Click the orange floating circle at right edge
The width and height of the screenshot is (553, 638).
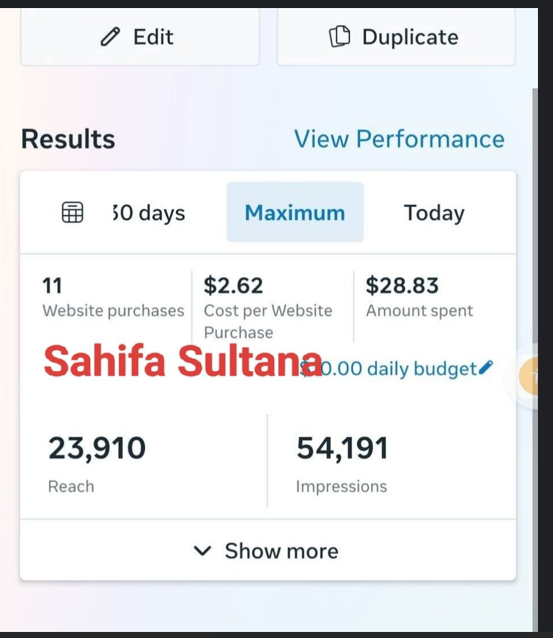[x=529, y=377]
